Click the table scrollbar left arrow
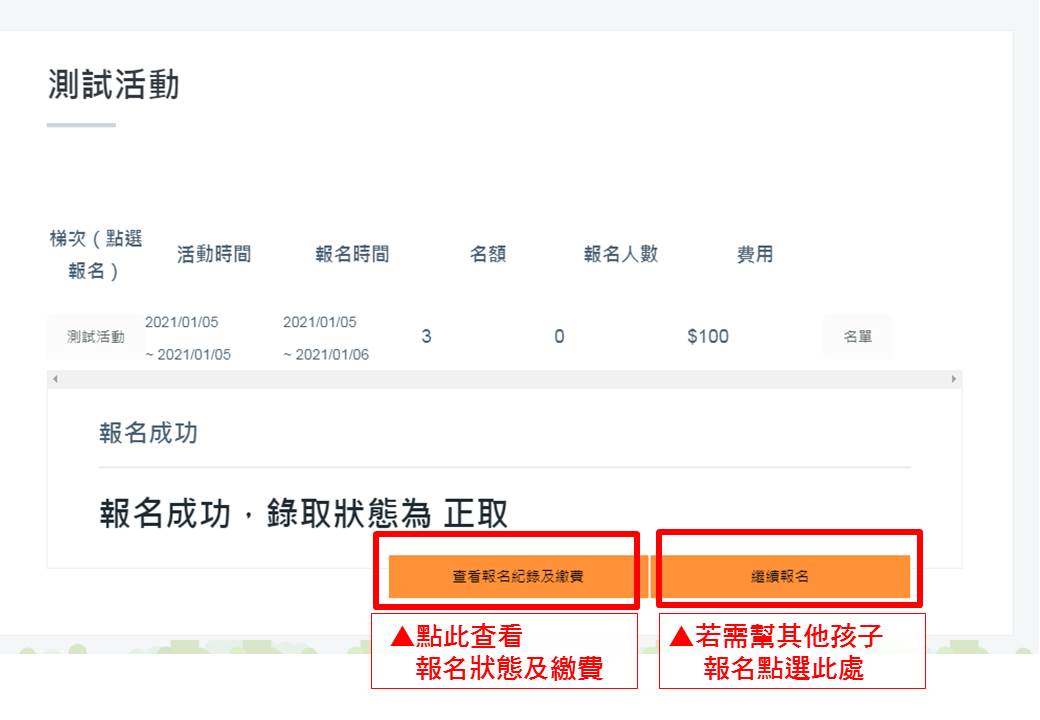This screenshot has height=720, width=1040. coord(55,379)
